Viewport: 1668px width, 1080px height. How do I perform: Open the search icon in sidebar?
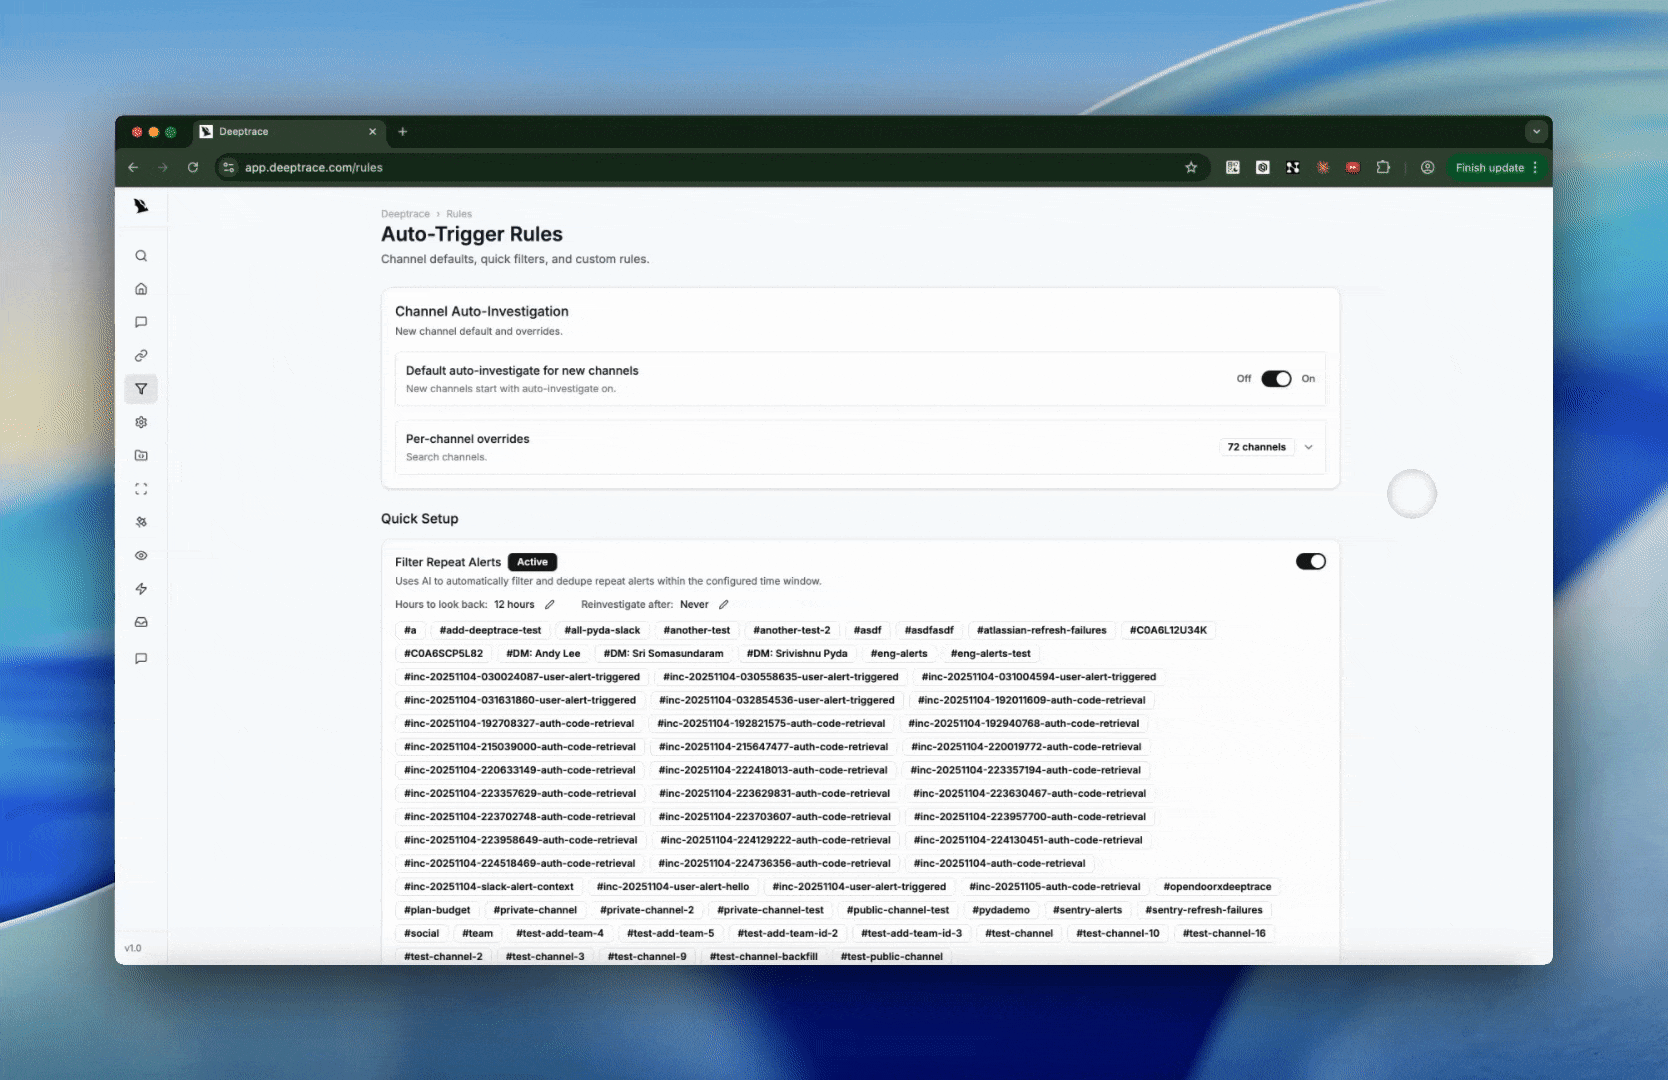click(141, 256)
